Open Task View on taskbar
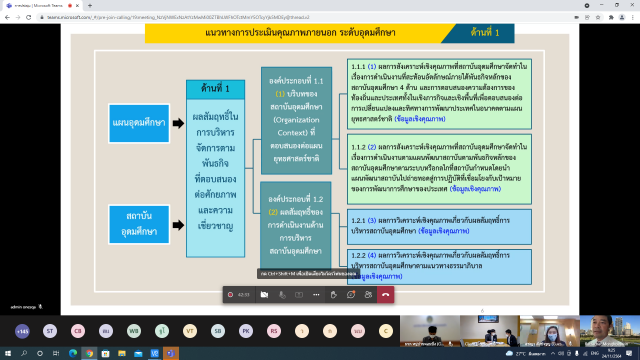This screenshot has width=640, height=360. point(56,353)
